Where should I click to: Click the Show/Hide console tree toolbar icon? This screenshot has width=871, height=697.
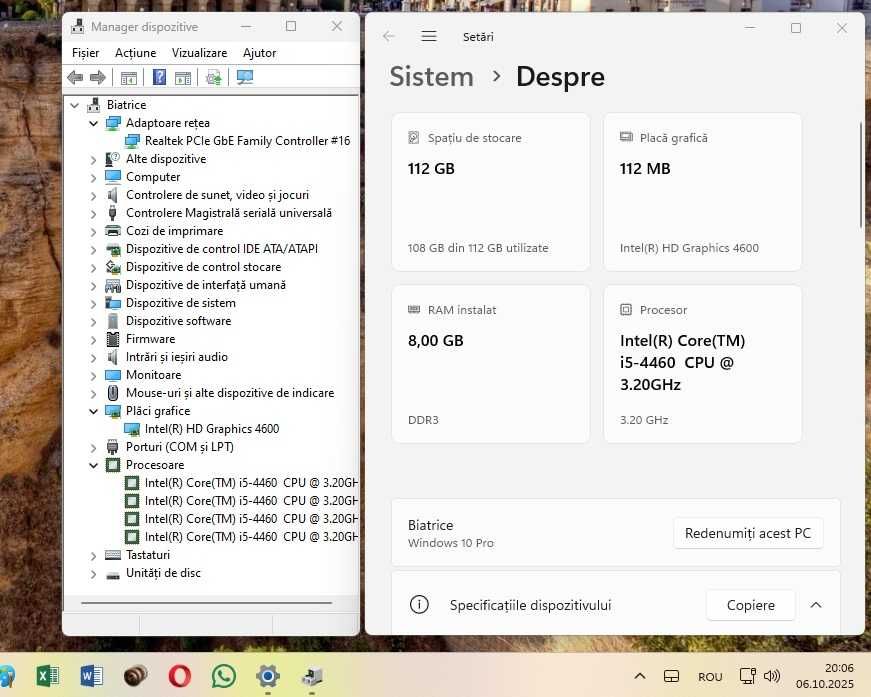129,78
